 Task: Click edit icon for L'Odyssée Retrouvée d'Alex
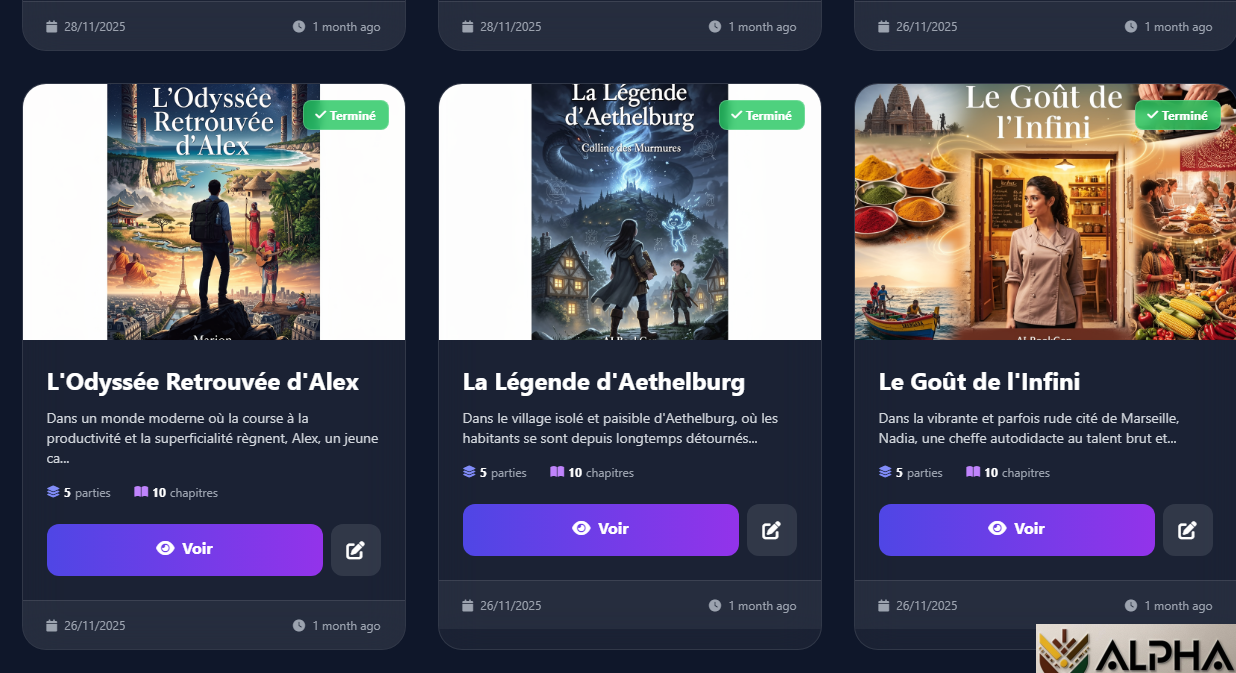pos(356,550)
